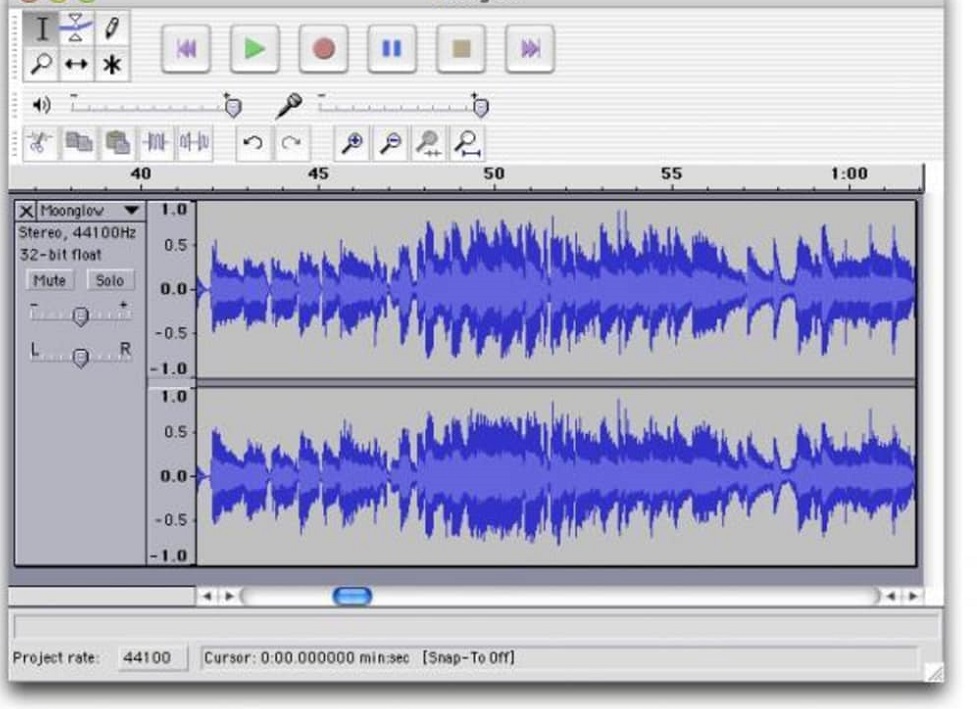Paste clipboard with Paste icon
Viewport: 977px width, 709px height.
click(117, 143)
